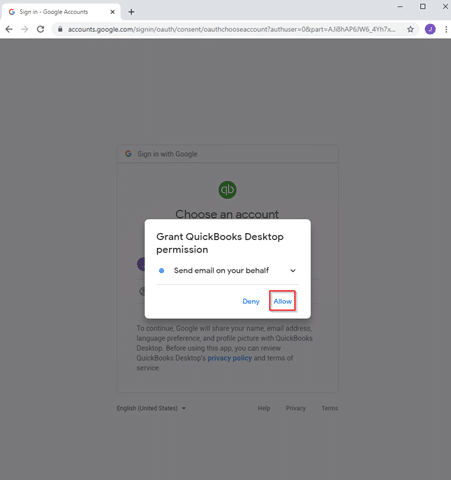The width and height of the screenshot is (451, 480).
Task: Expand the Send email on your behalf details
Action: pos(293,270)
